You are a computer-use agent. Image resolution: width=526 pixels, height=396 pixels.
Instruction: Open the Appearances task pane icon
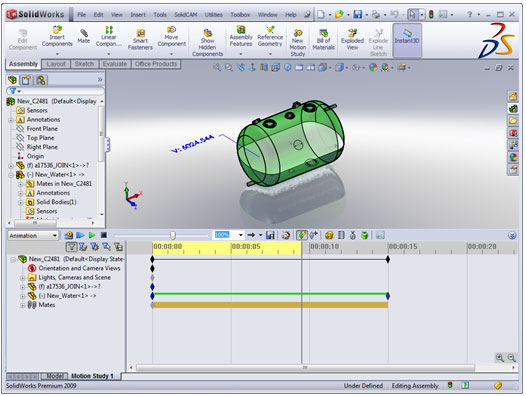coord(513,157)
